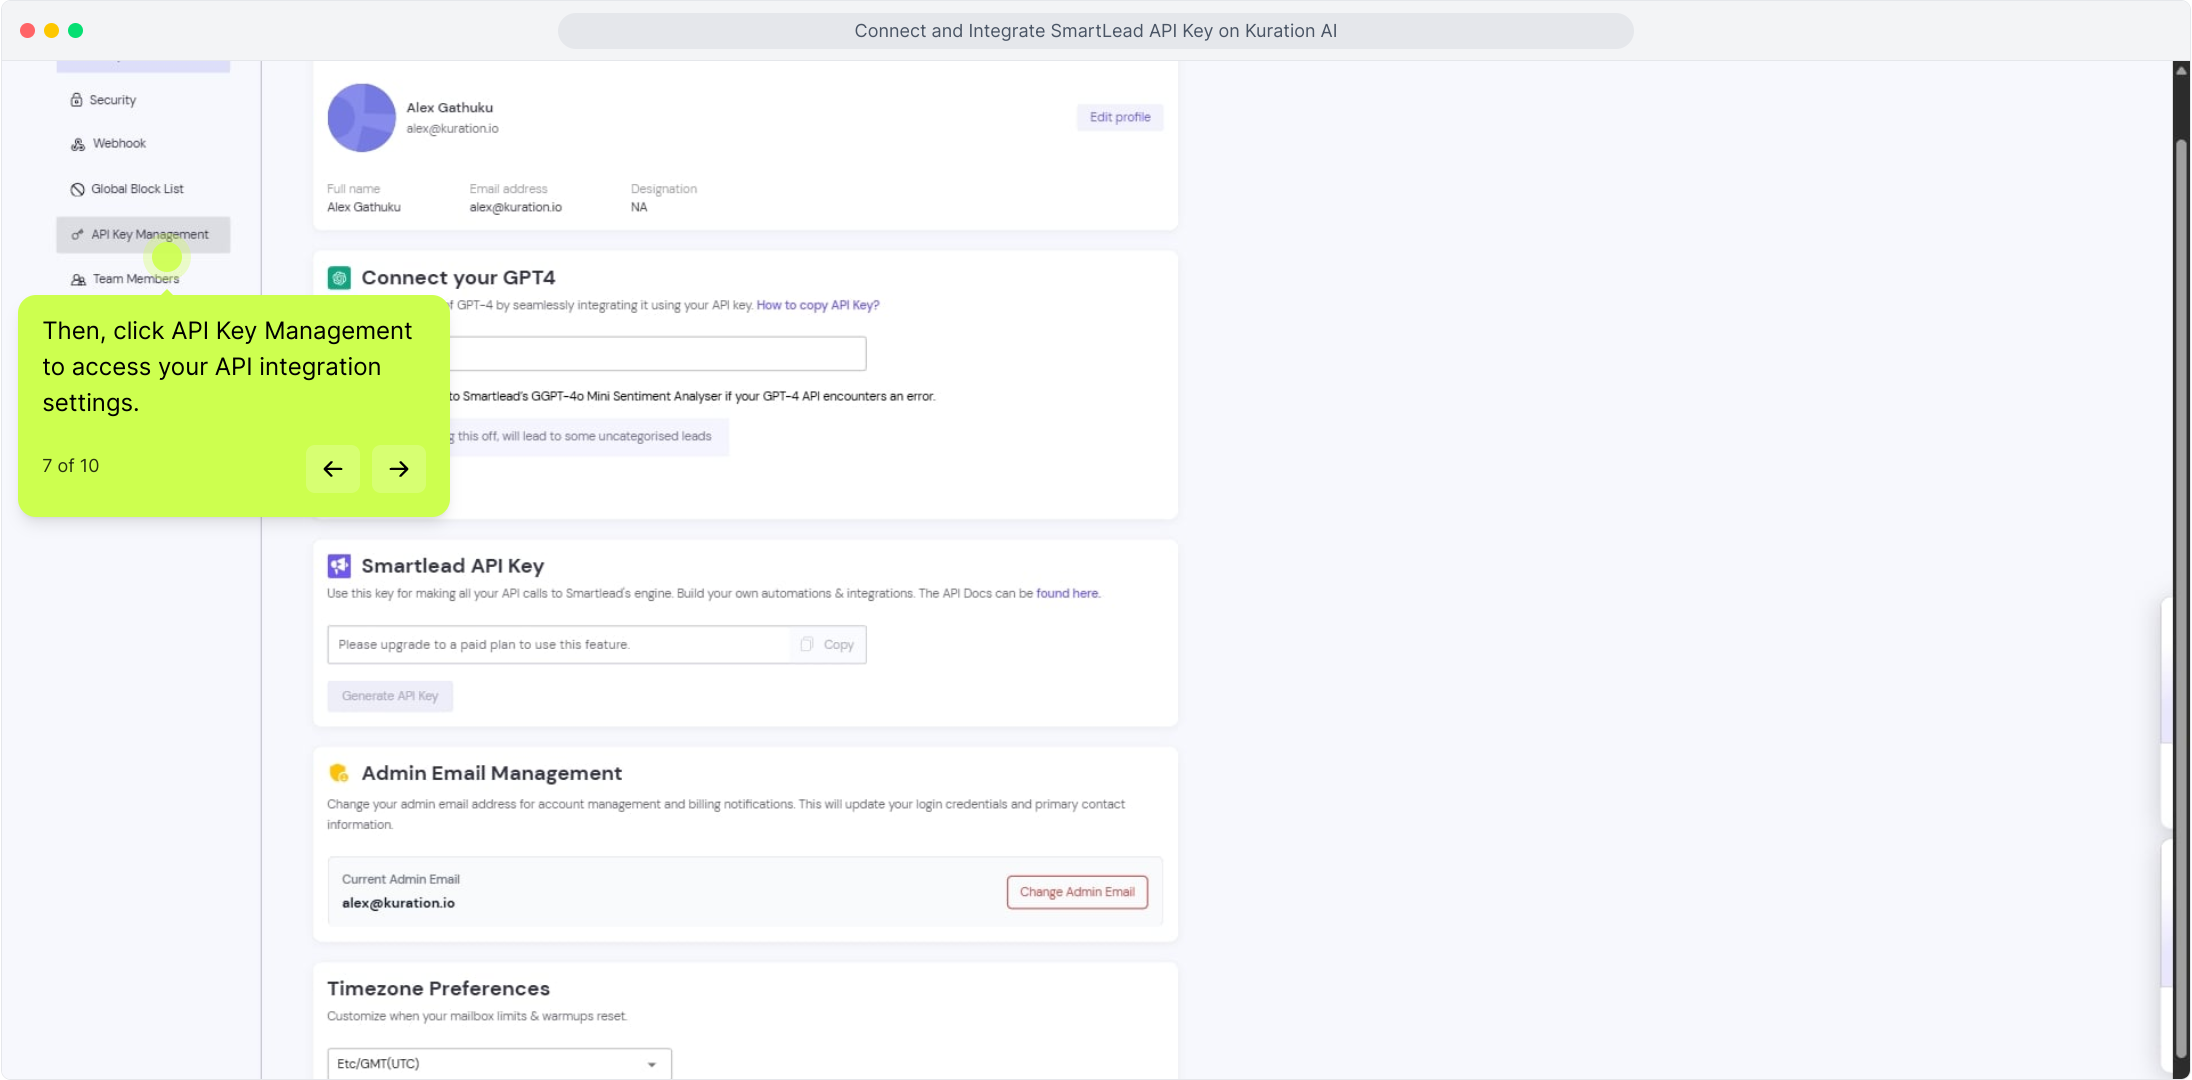Open Security settings in the sidebar
The image size is (2192, 1080).
[103, 100]
